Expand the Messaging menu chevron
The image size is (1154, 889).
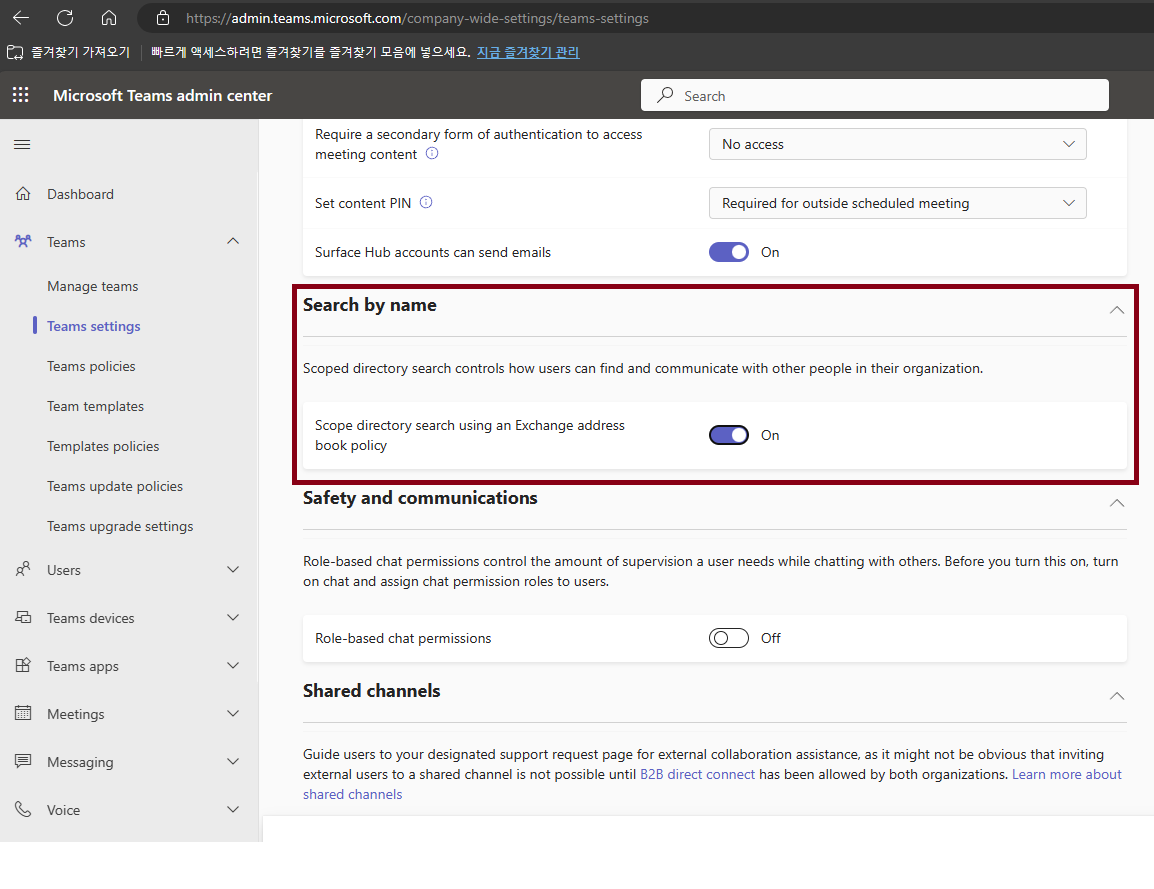tap(233, 761)
